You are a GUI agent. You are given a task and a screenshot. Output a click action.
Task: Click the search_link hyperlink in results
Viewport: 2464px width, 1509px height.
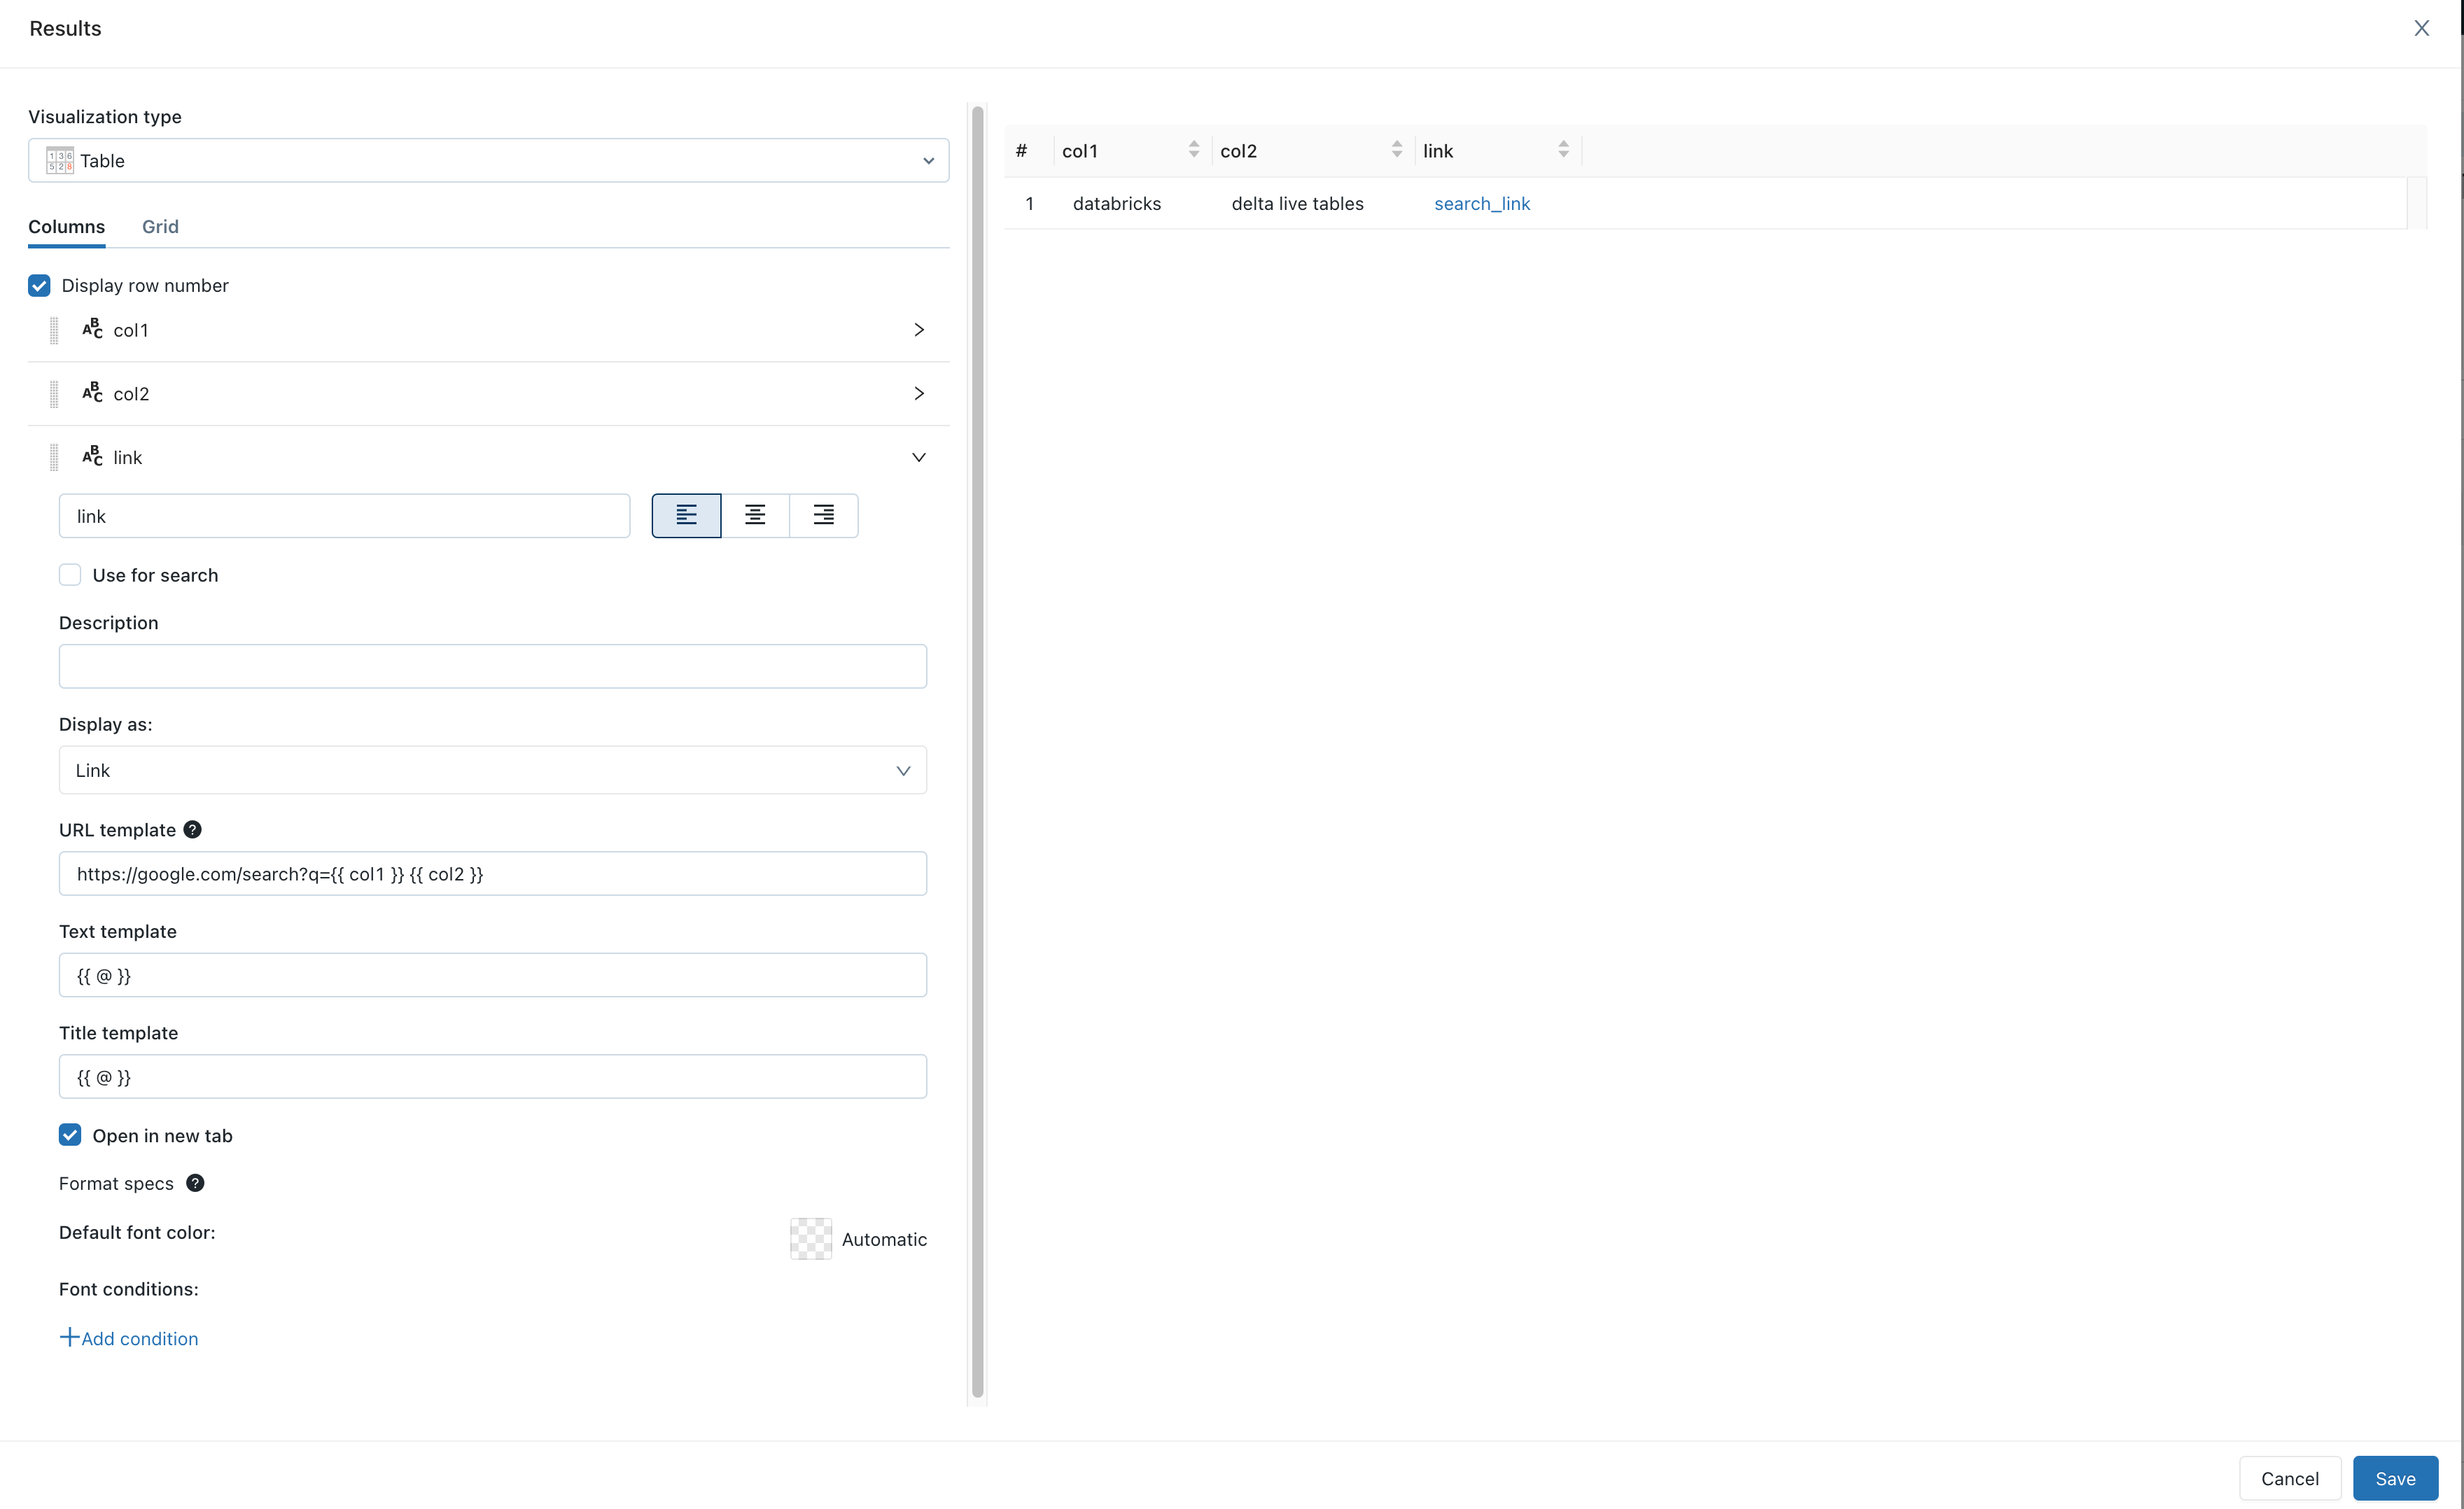[1482, 202]
